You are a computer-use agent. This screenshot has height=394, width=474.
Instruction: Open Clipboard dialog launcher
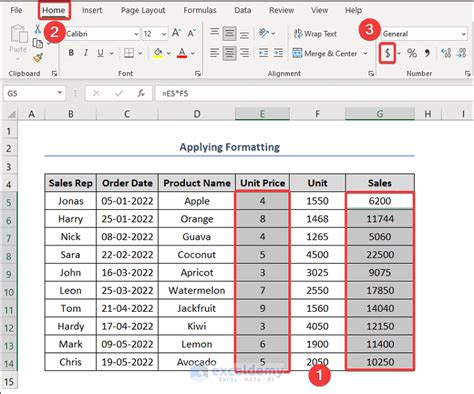[54, 74]
